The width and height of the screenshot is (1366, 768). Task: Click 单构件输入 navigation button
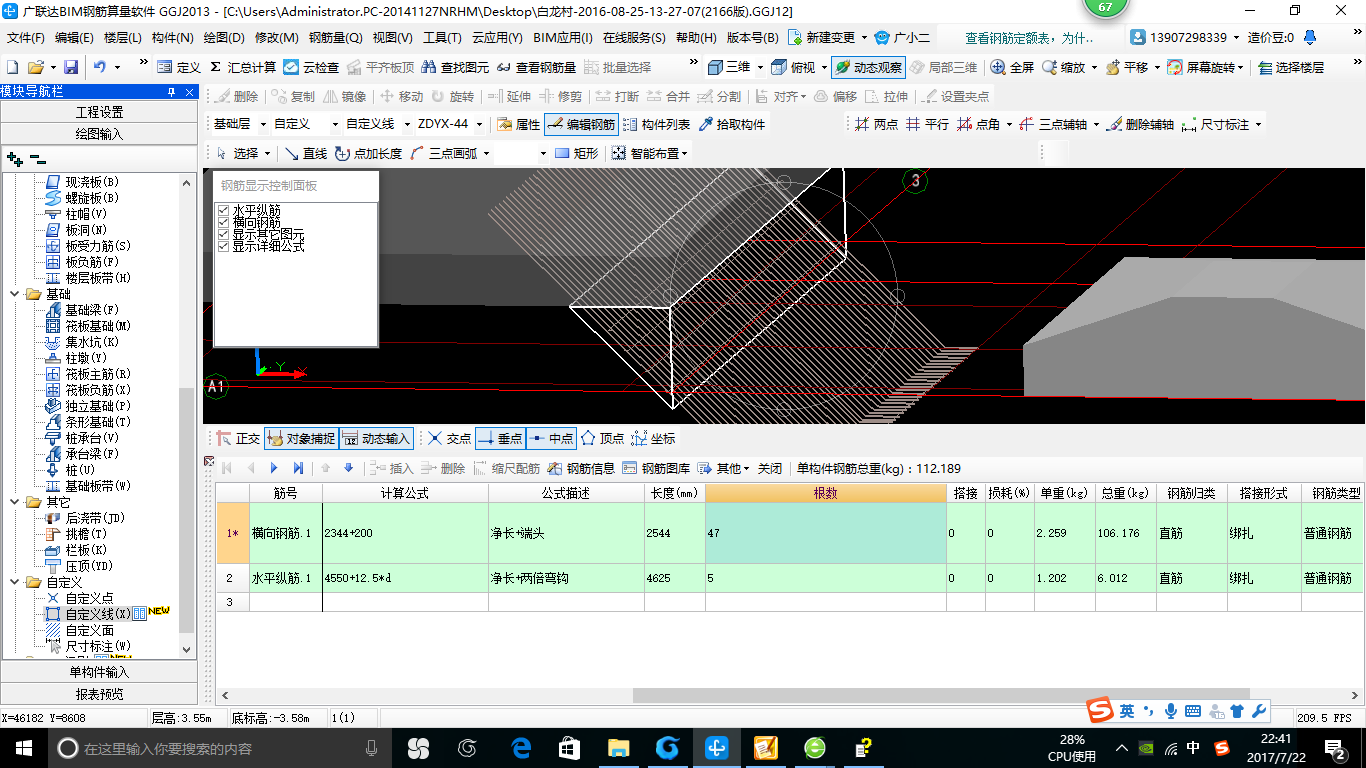click(x=100, y=672)
